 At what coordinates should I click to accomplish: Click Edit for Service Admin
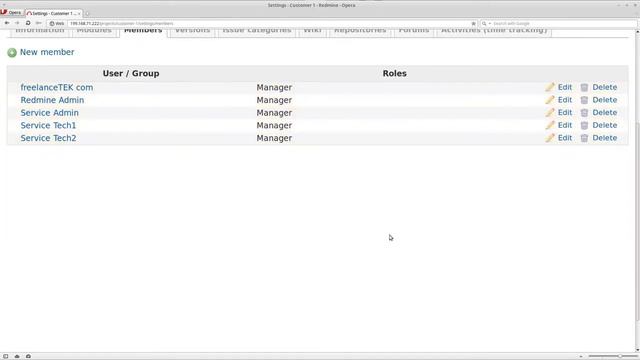[565, 113]
